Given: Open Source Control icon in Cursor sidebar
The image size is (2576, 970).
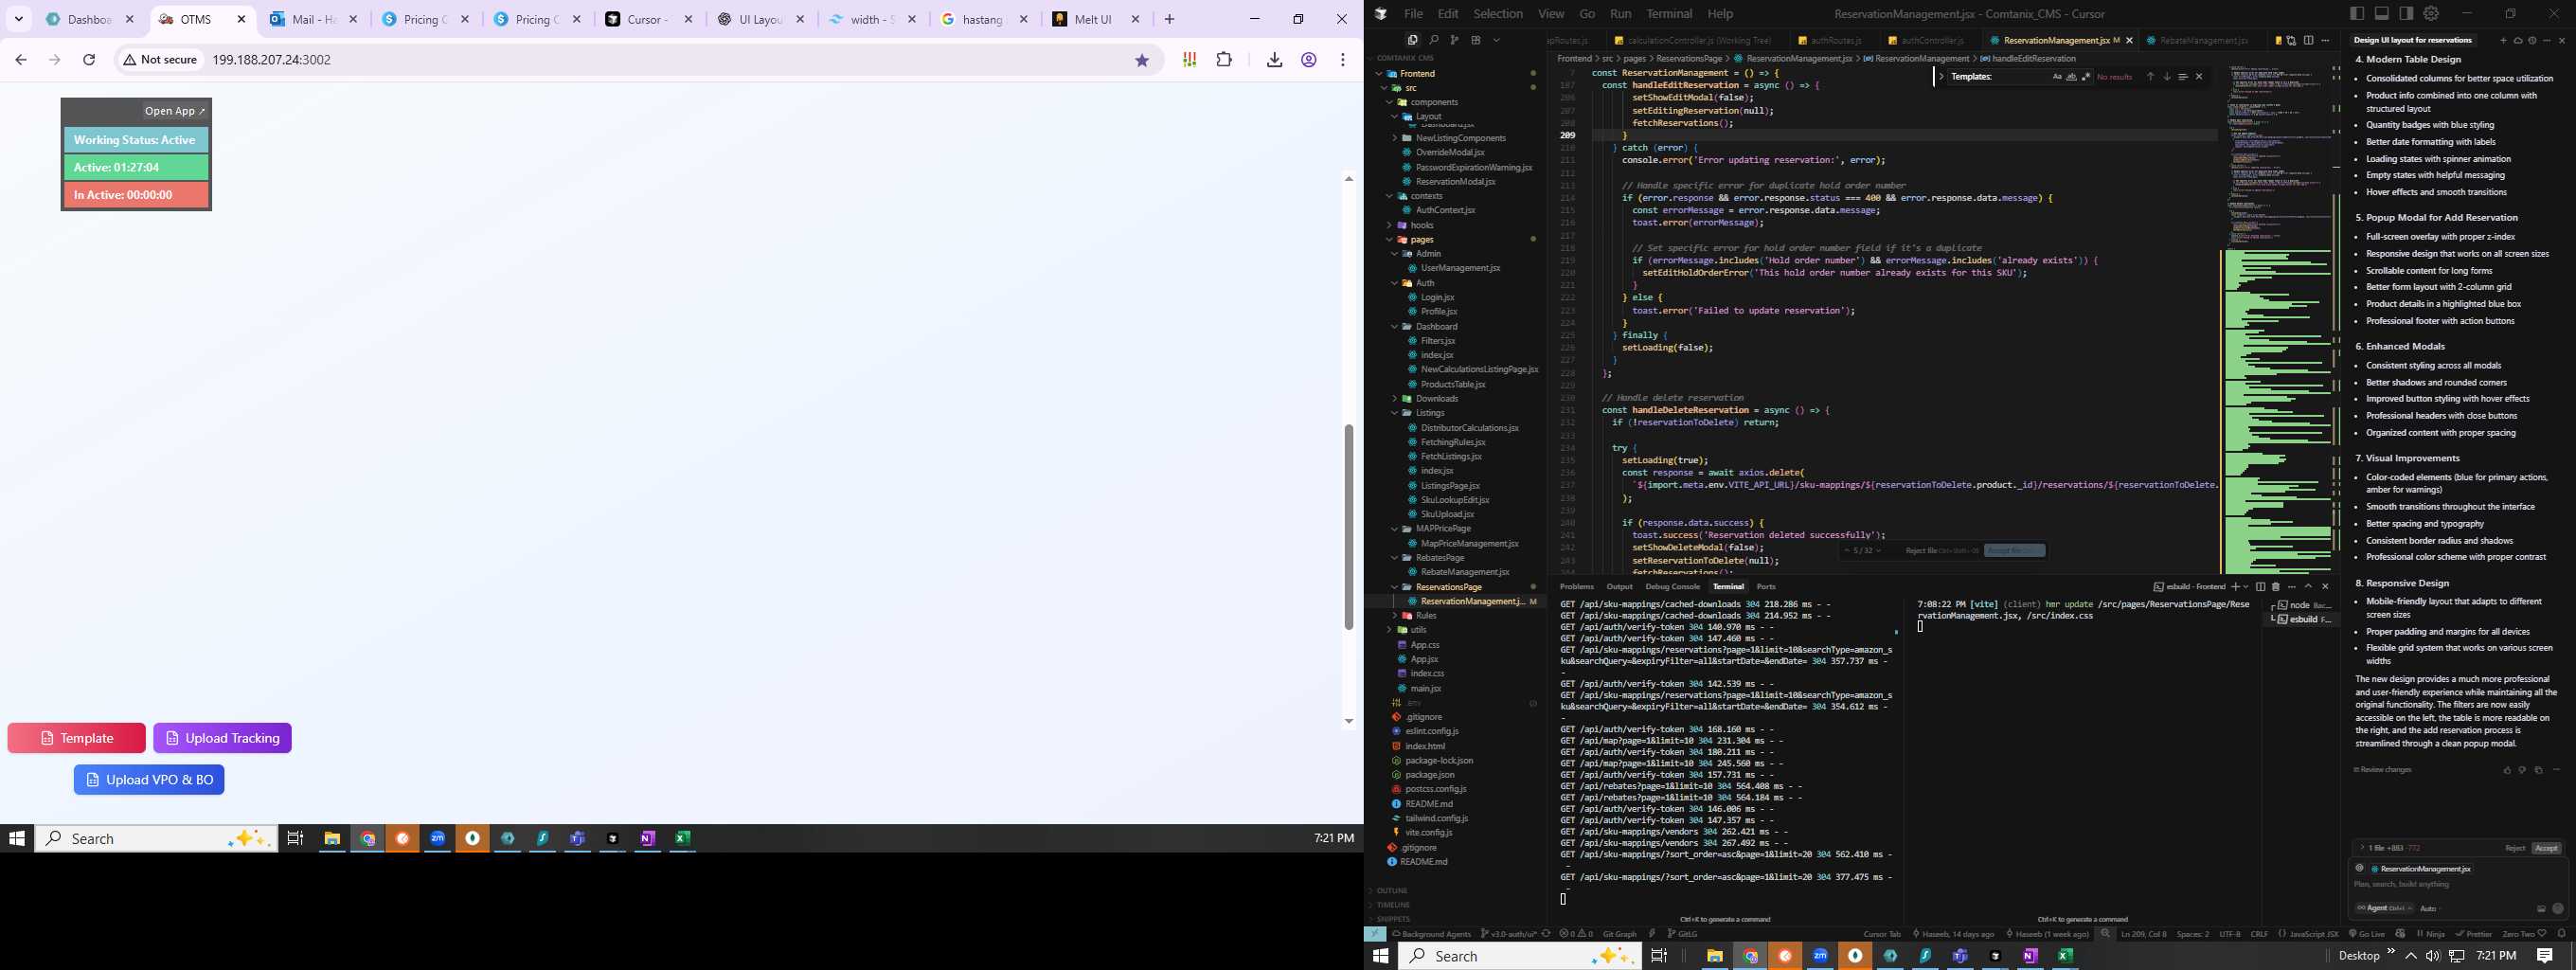Looking at the screenshot, I should [1454, 40].
